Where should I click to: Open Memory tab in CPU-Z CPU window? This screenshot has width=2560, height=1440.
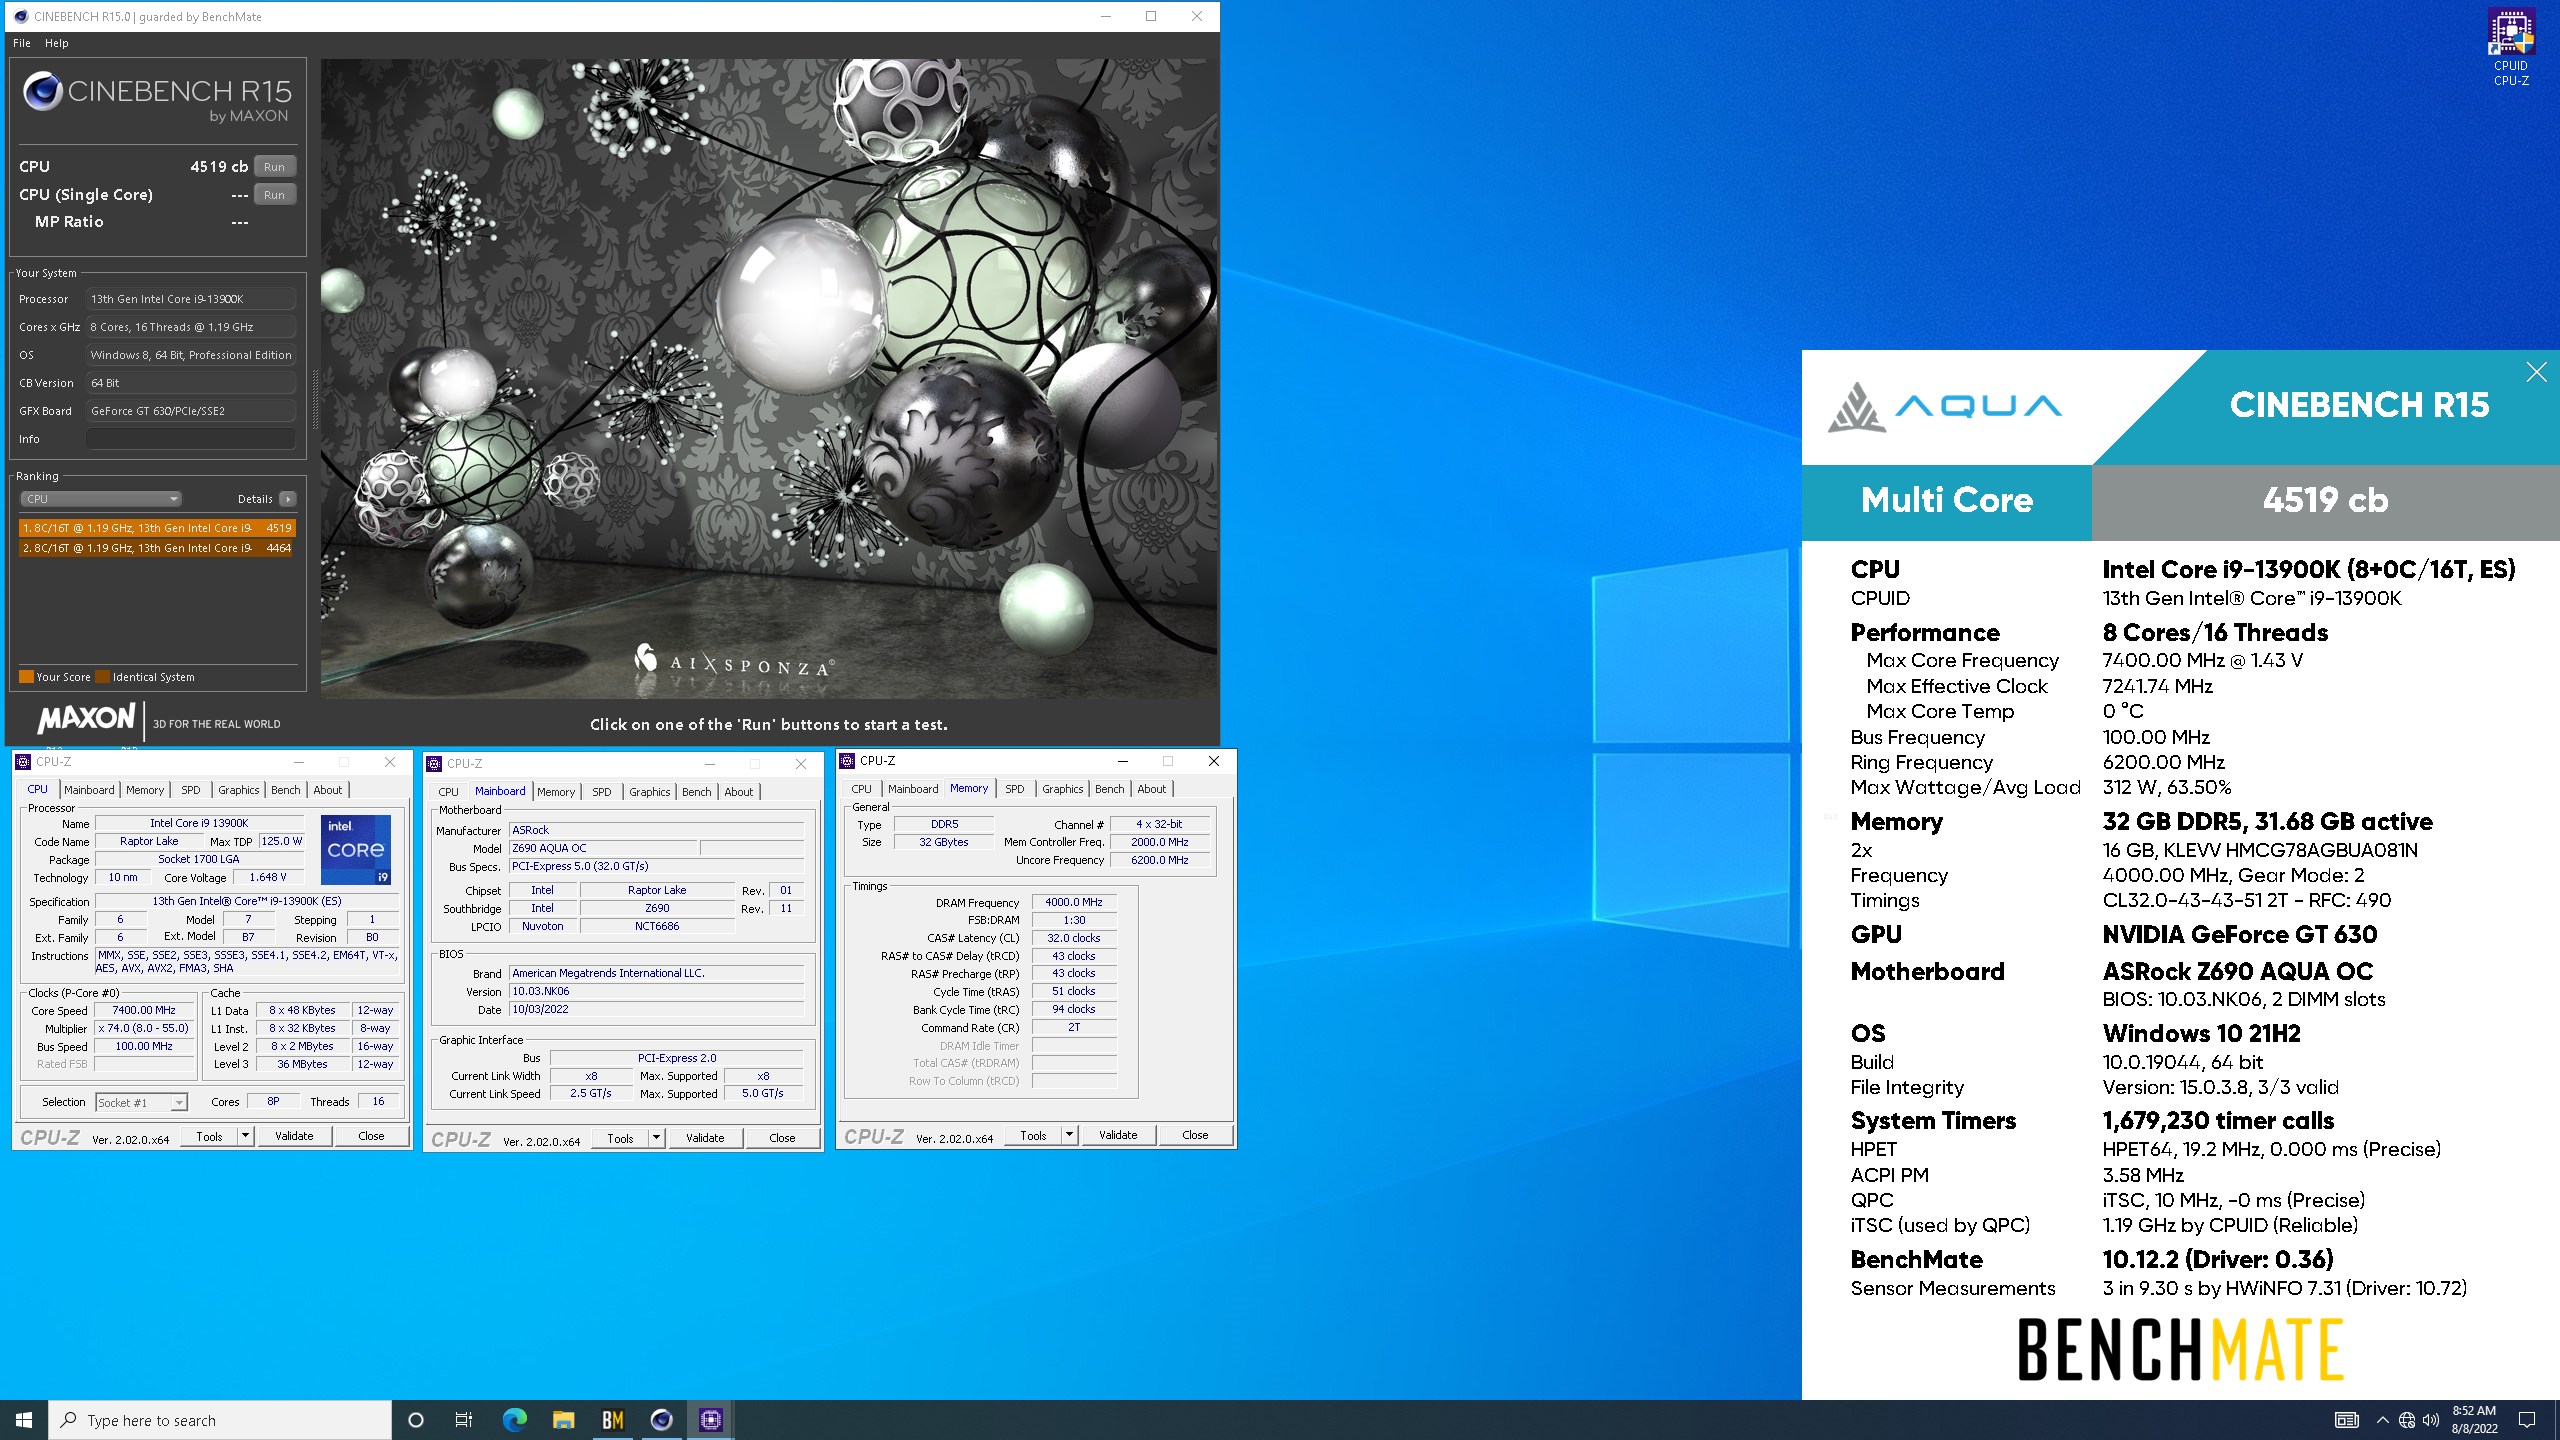click(x=145, y=790)
